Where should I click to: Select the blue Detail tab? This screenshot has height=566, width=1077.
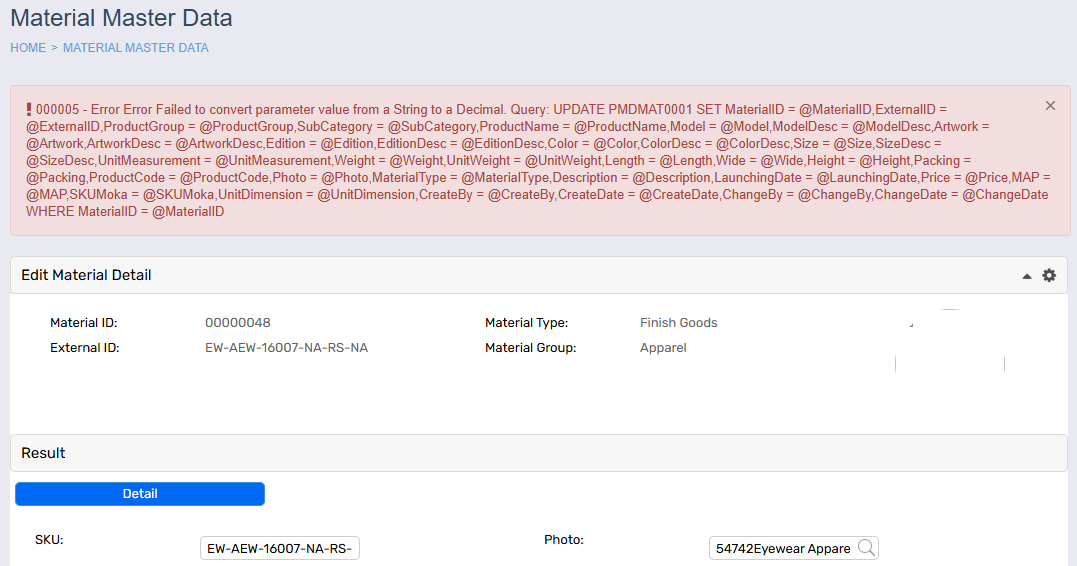point(140,494)
